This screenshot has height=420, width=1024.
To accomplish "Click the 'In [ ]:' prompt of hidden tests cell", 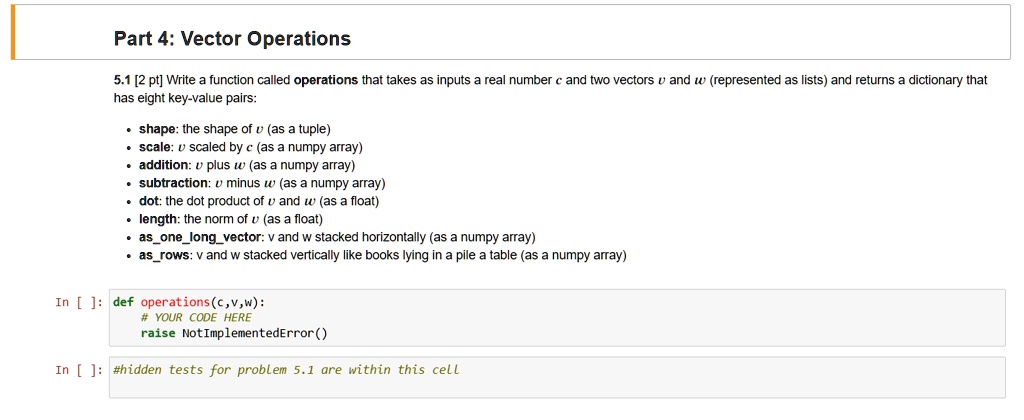I will click(x=79, y=370).
